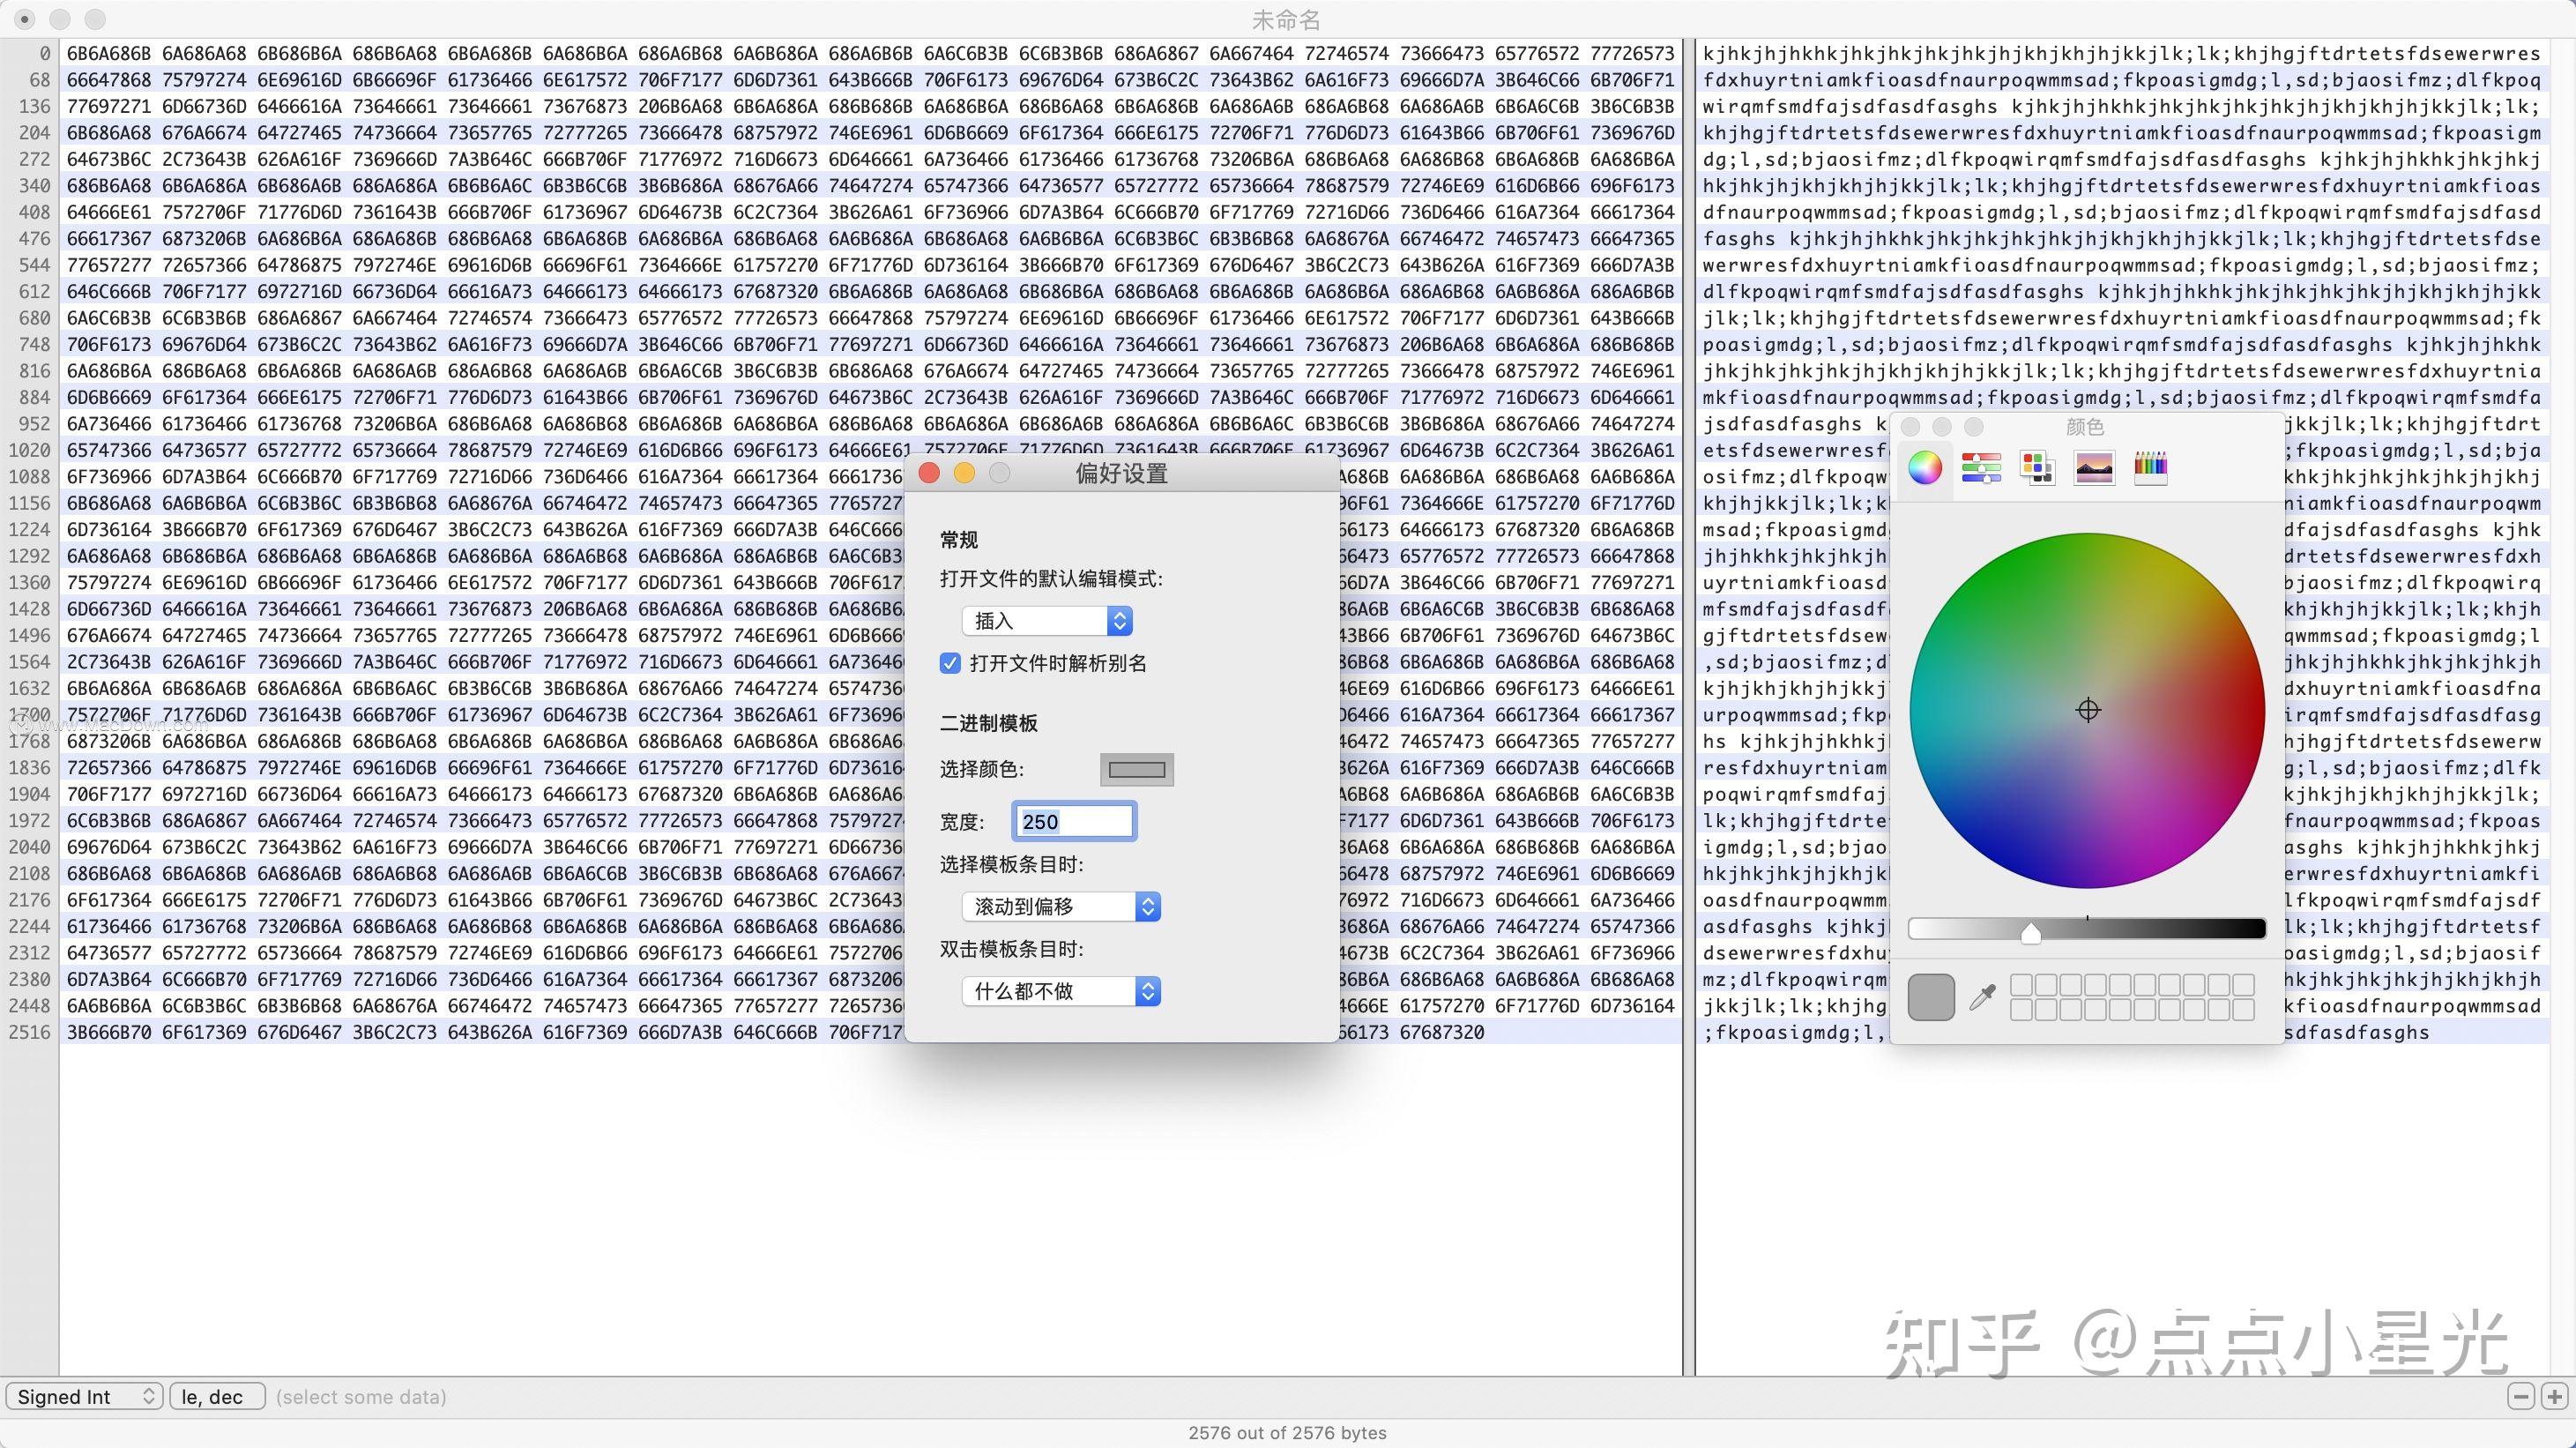Open the 选择颜色 color well in Preferences
This screenshot has height=1448, width=2576.
click(x=1136, y=769)
